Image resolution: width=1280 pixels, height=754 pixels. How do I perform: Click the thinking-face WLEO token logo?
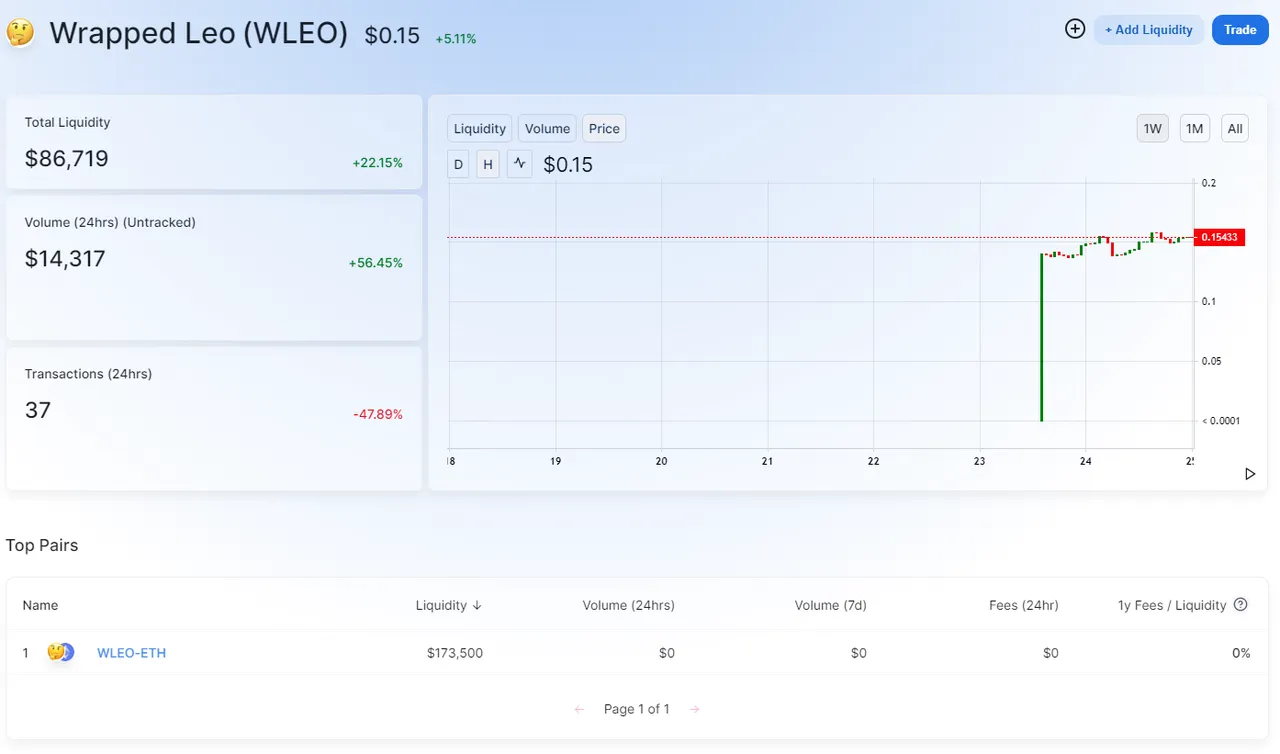pyautogui.click(x=20, y=33)
